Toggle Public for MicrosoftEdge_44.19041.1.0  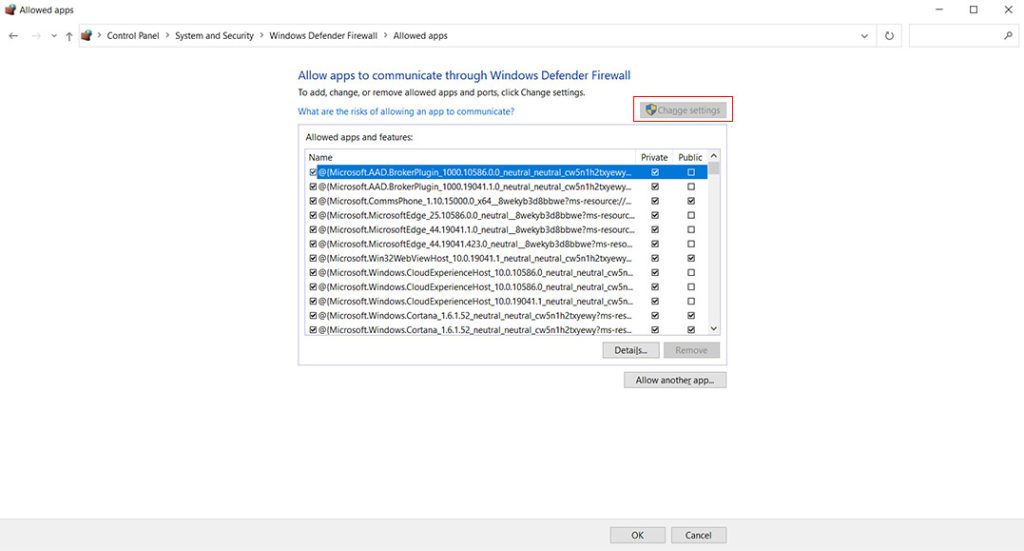[691, 230]
